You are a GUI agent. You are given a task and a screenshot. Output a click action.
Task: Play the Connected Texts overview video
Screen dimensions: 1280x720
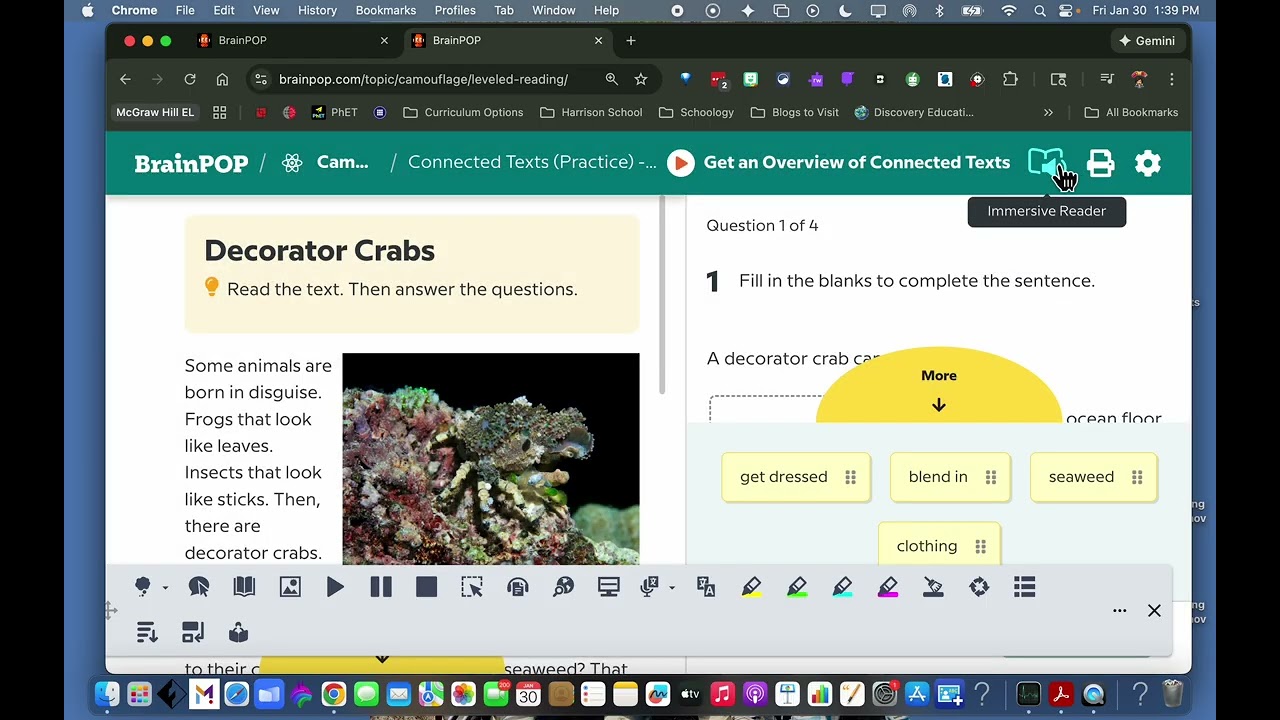[x=680, y=163]
